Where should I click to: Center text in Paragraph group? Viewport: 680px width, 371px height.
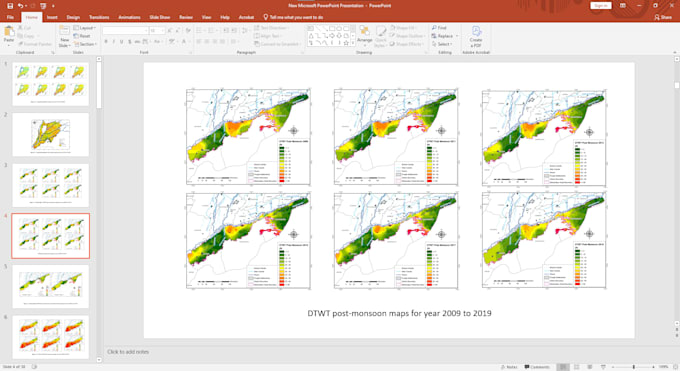206,42
